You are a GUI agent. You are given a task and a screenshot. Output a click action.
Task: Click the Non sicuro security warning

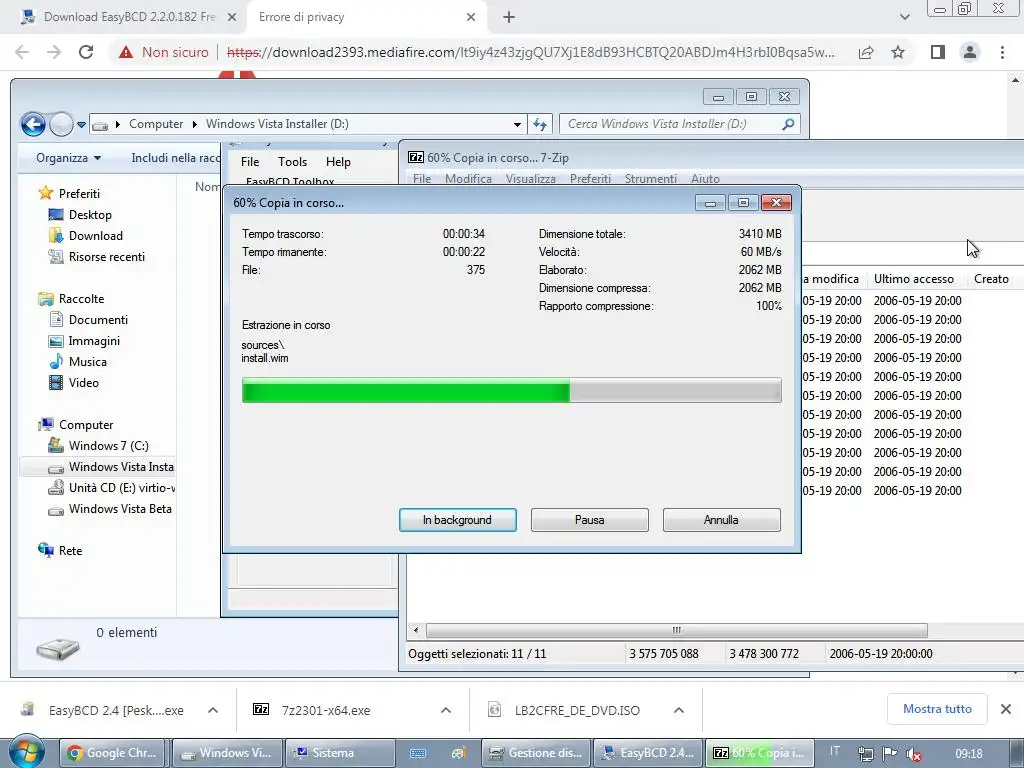coord(164,52)
